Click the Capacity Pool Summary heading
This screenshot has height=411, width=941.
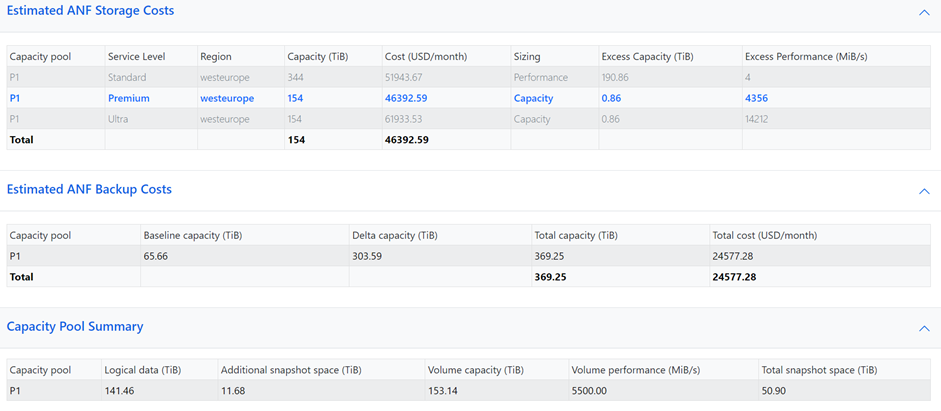[x=75, y=326]
